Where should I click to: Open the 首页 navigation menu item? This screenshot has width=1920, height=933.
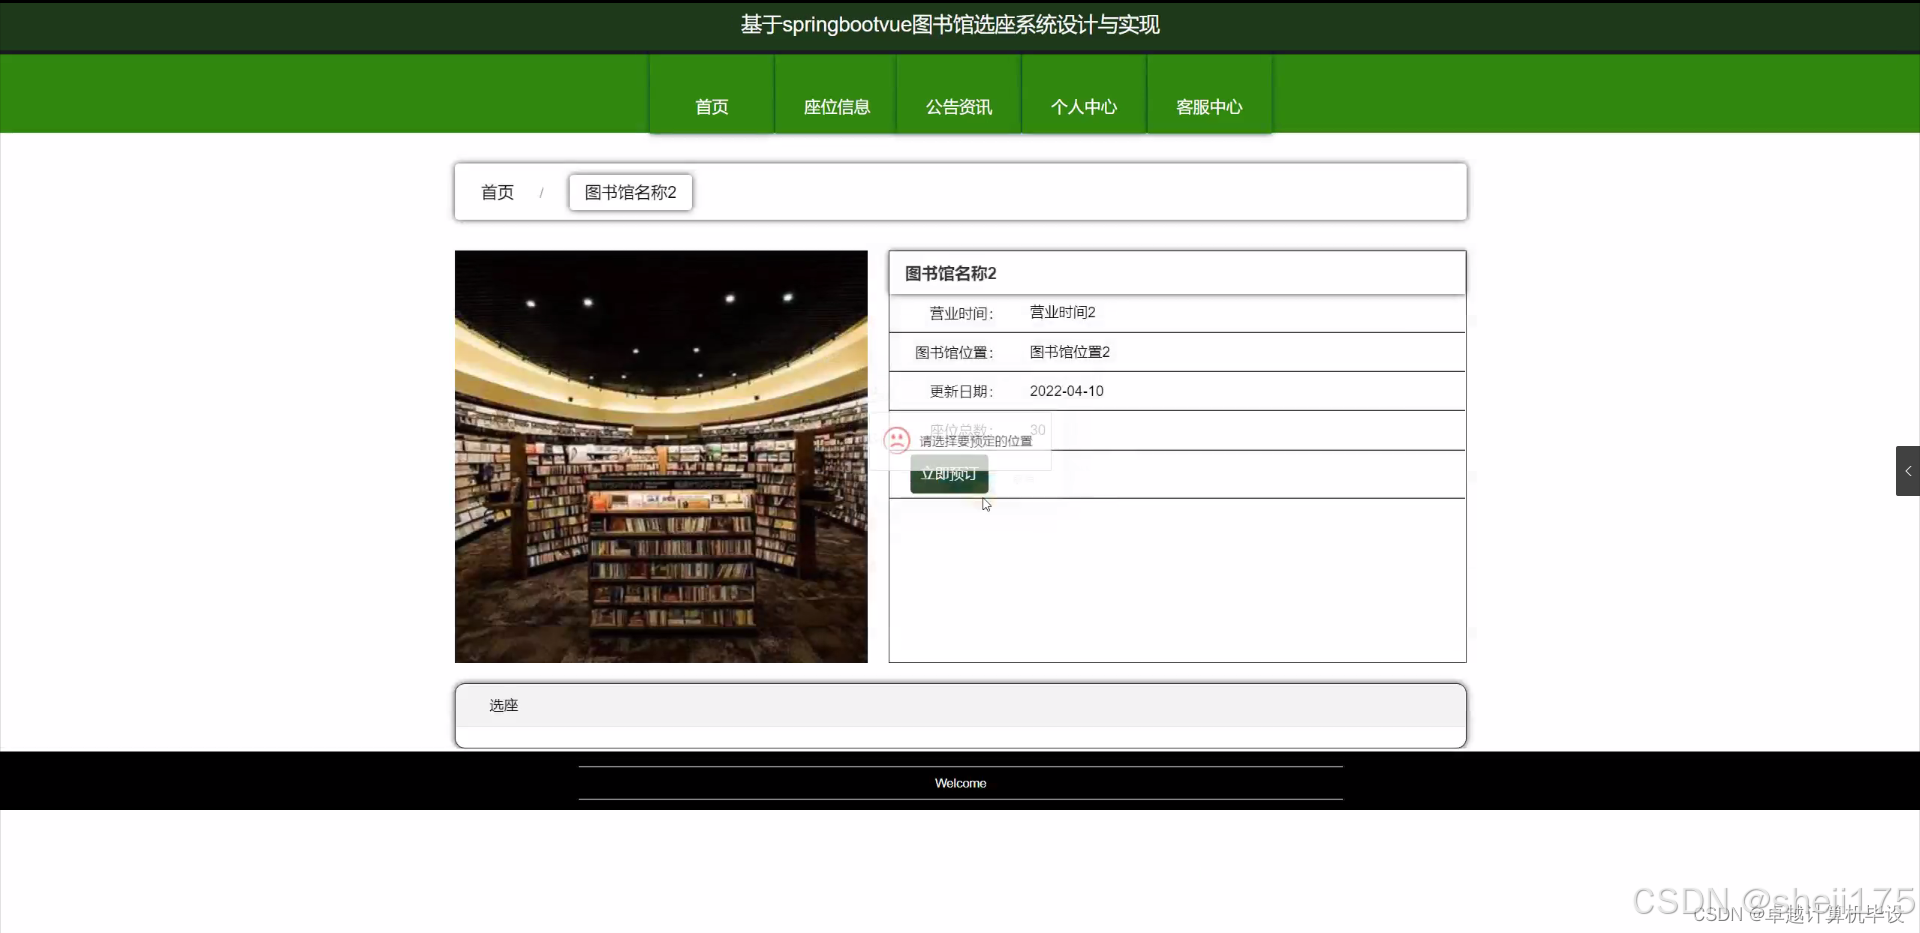pos(711,95)
